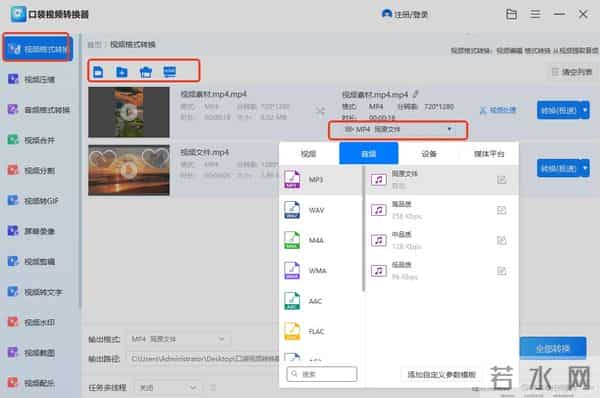Choose the 128 Kbps quality preset
The width and height of the screenshot is (600, 398).
(442, 240)
